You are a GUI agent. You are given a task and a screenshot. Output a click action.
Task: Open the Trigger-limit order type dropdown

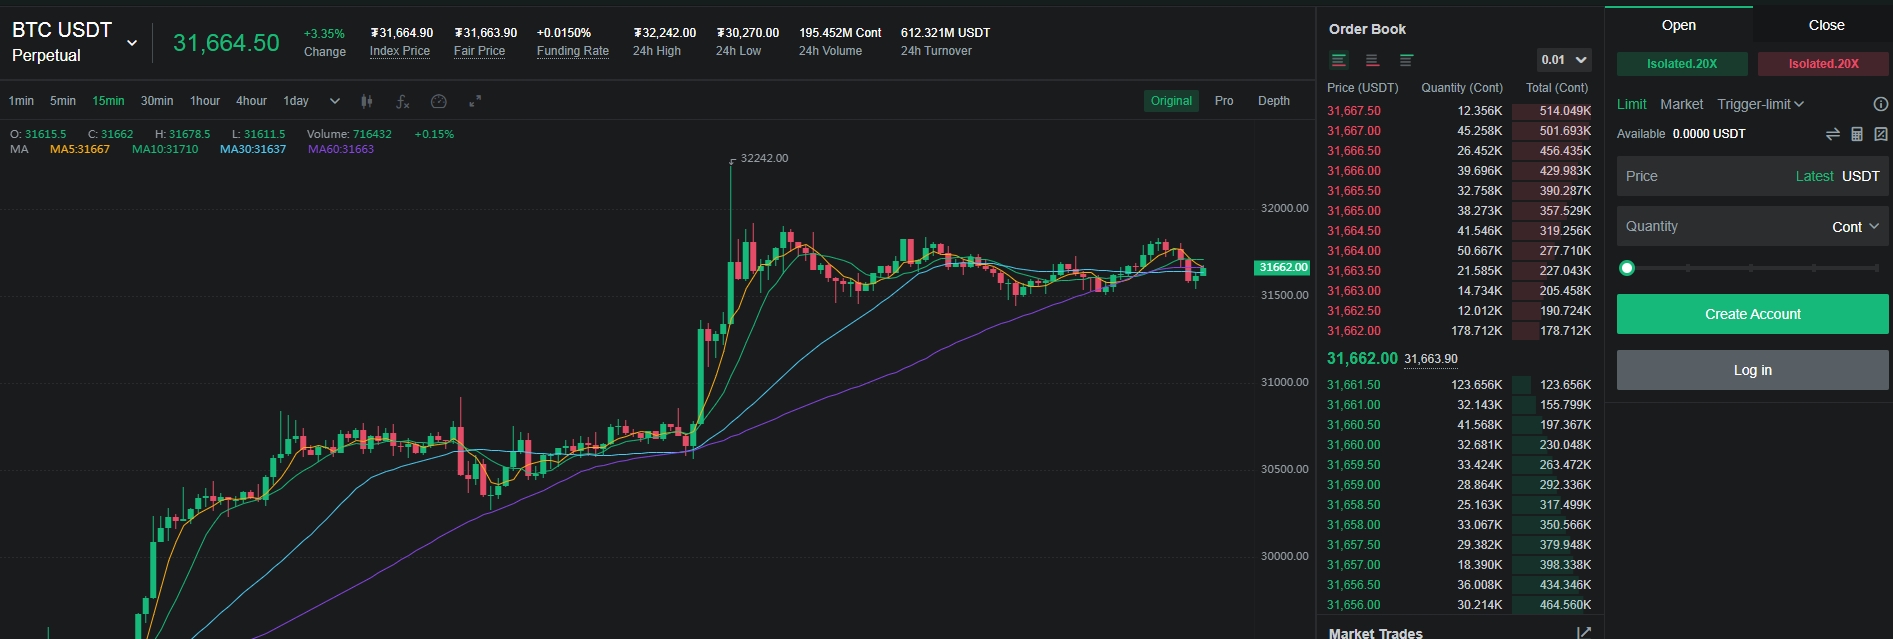pyautogui.click(x=1760, y=104)
